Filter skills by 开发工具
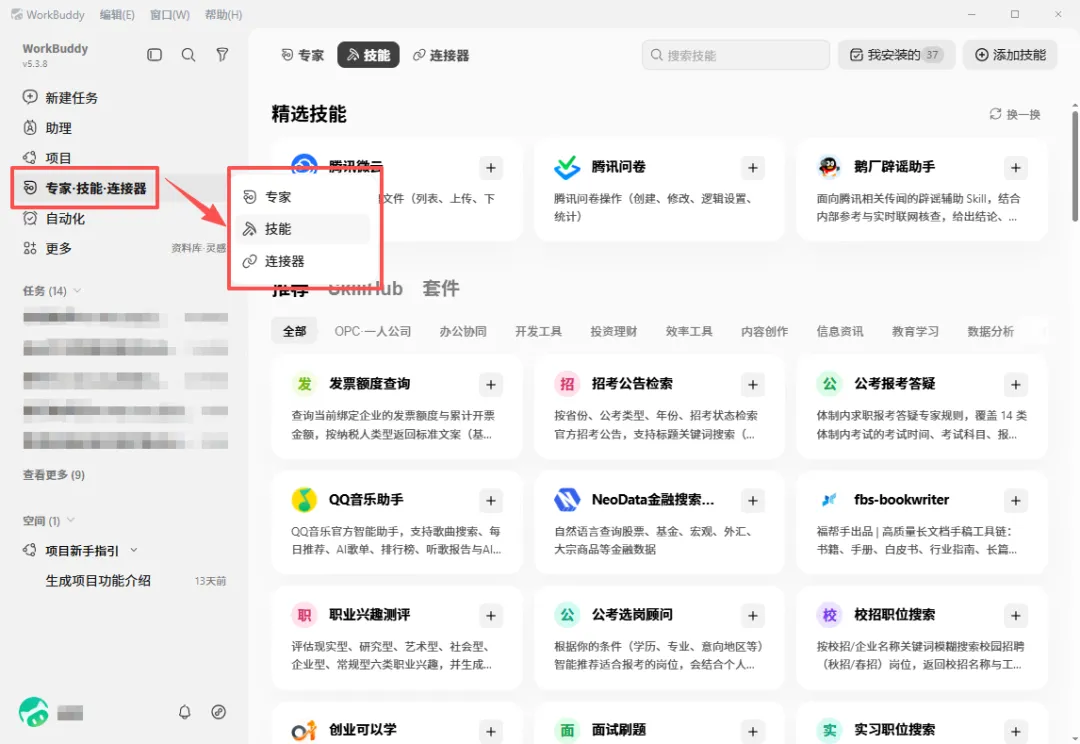Viewport: 1080px width, 744px height. point(539,331)
